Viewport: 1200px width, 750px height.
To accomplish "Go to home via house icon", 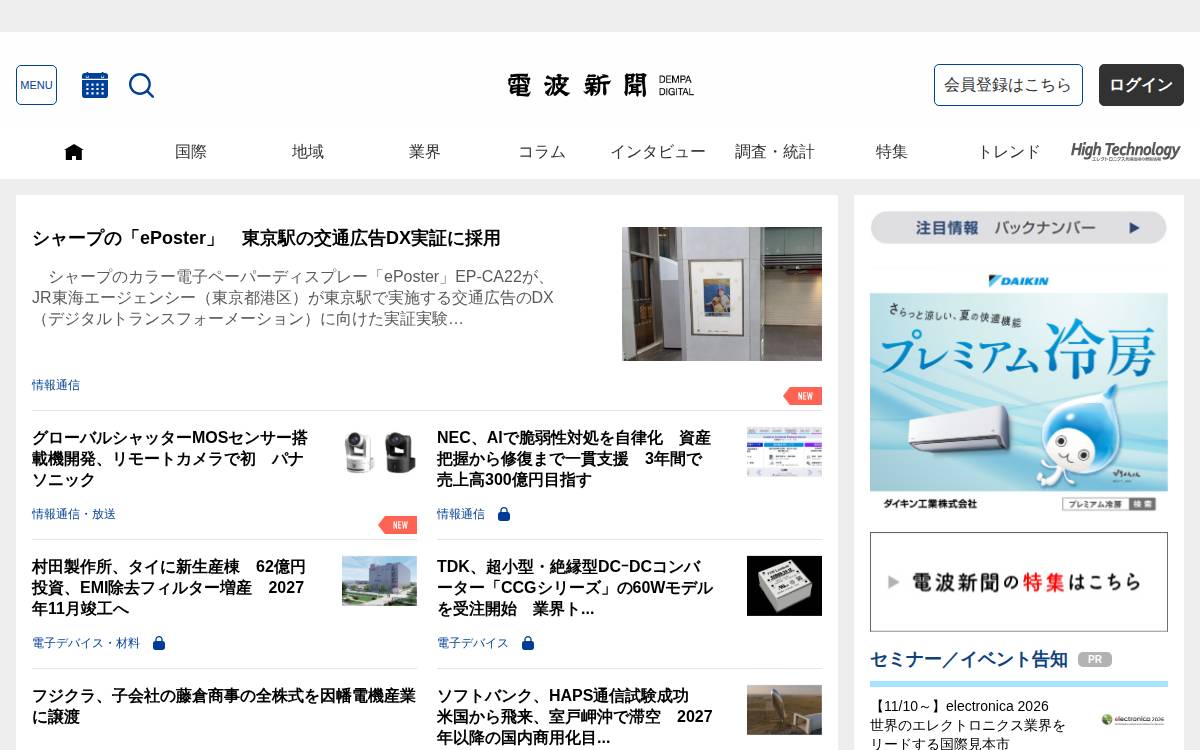I will coord(74,152).
